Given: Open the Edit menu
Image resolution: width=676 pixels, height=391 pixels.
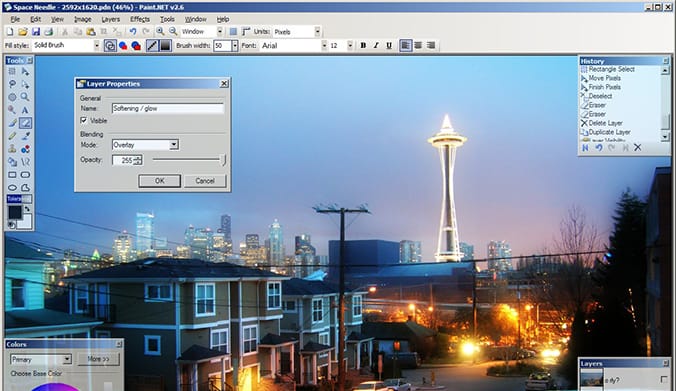Looking at the screenshot, I should click(x=35, y=19).
